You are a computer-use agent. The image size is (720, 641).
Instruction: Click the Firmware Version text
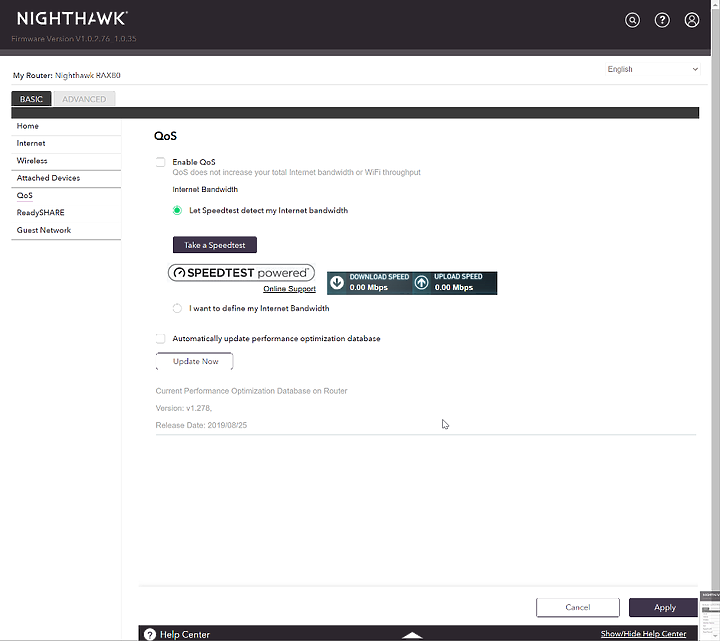[x=73, y=39]
